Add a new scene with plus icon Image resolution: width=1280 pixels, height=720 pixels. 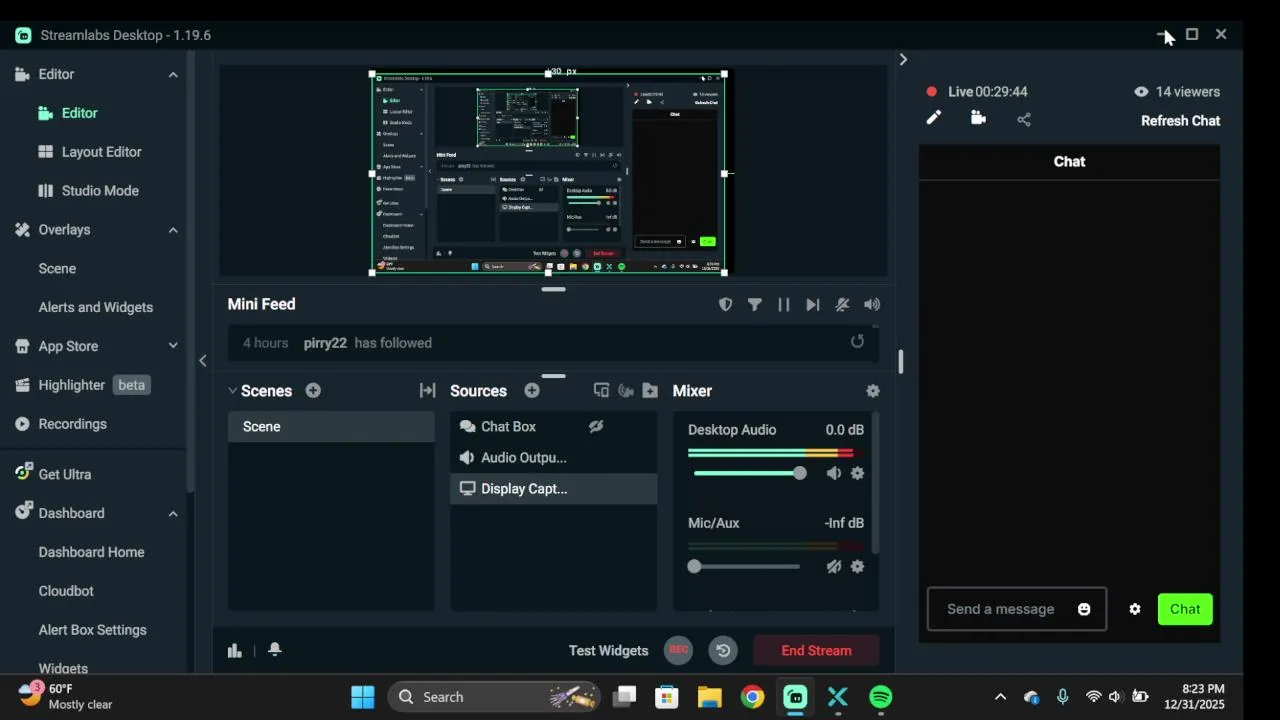tap(313, 391)
